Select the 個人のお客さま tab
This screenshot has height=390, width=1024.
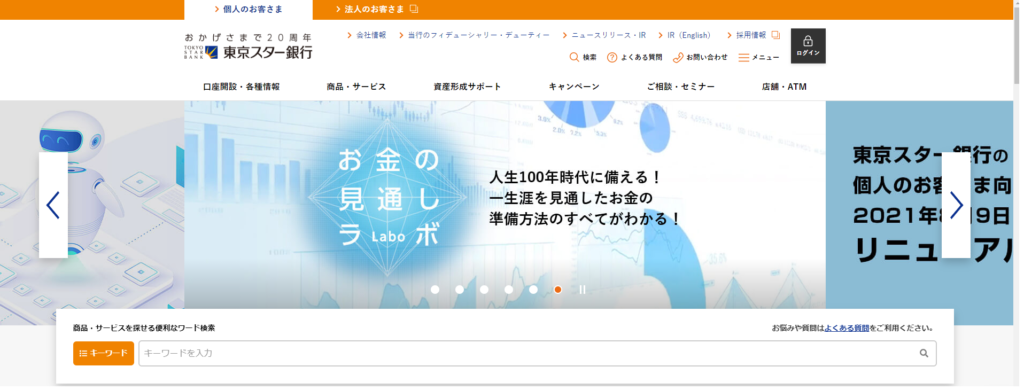[x=248, y=9]
